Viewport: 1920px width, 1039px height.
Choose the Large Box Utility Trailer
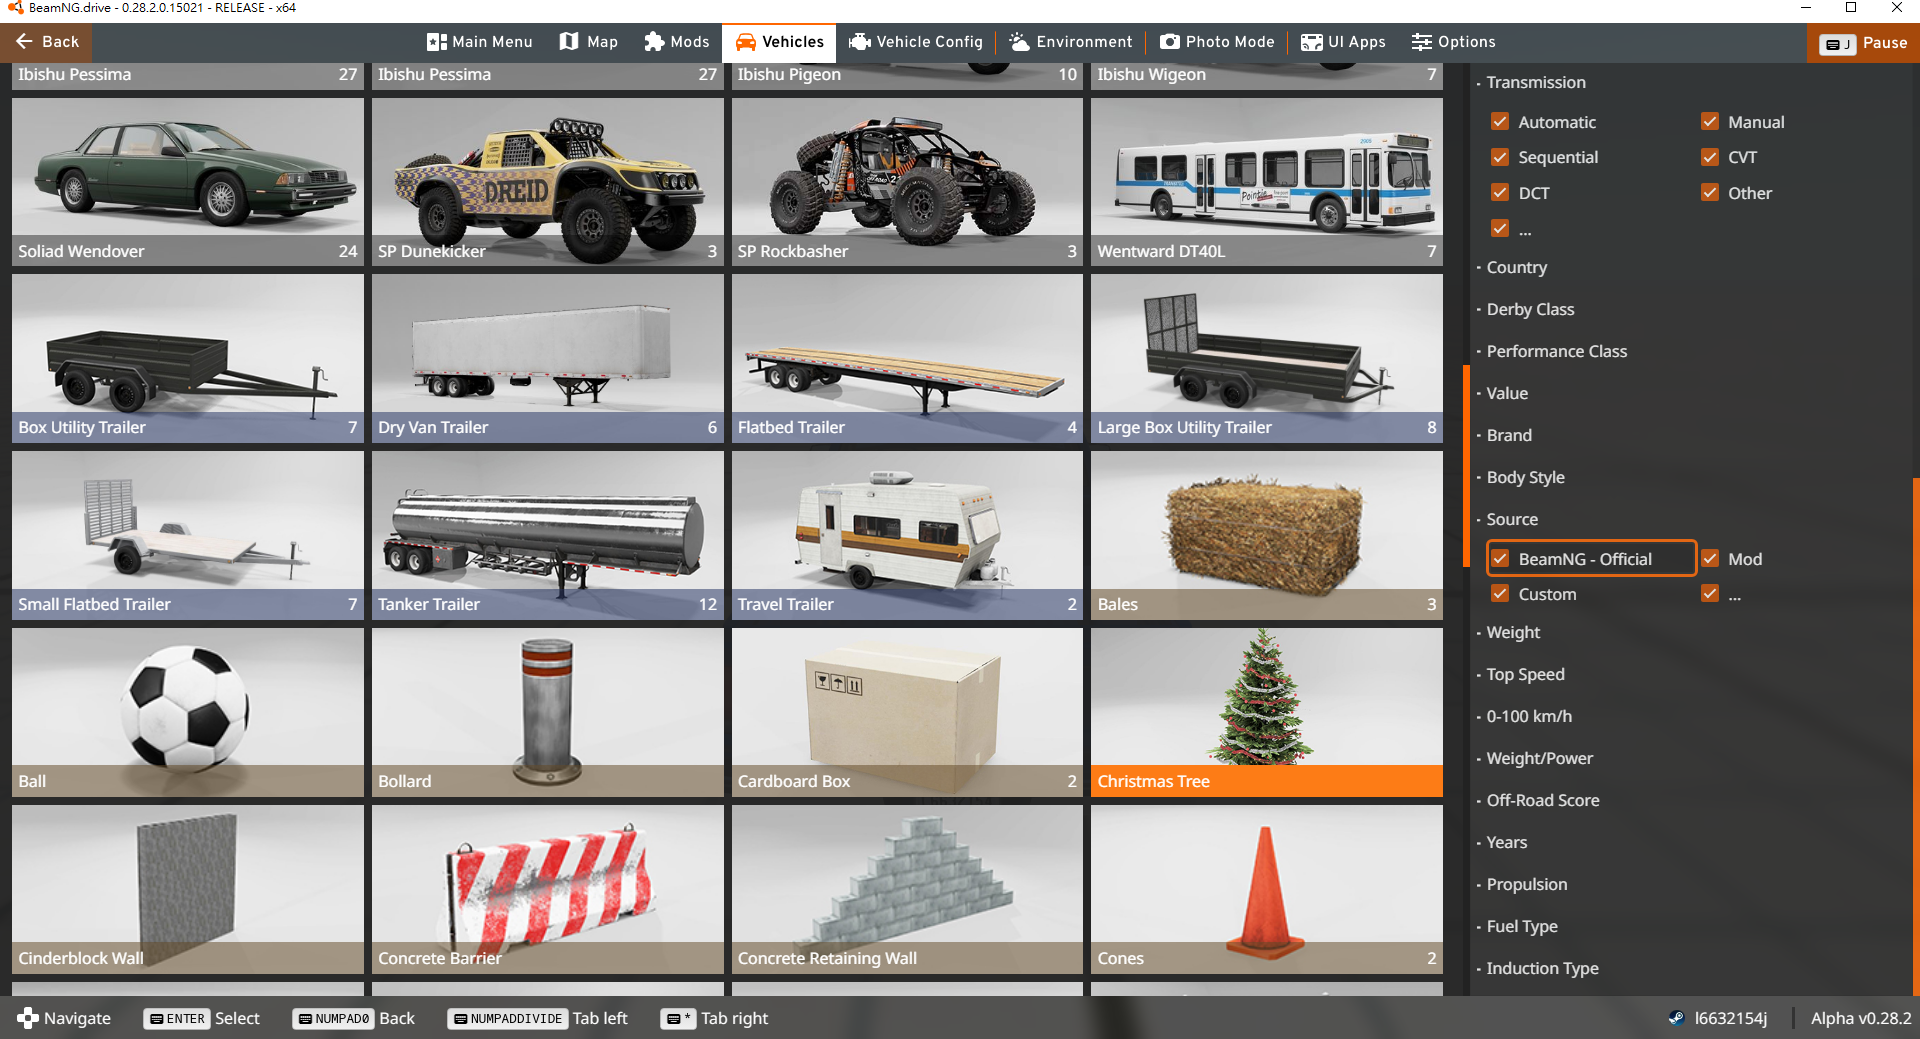1267,358
